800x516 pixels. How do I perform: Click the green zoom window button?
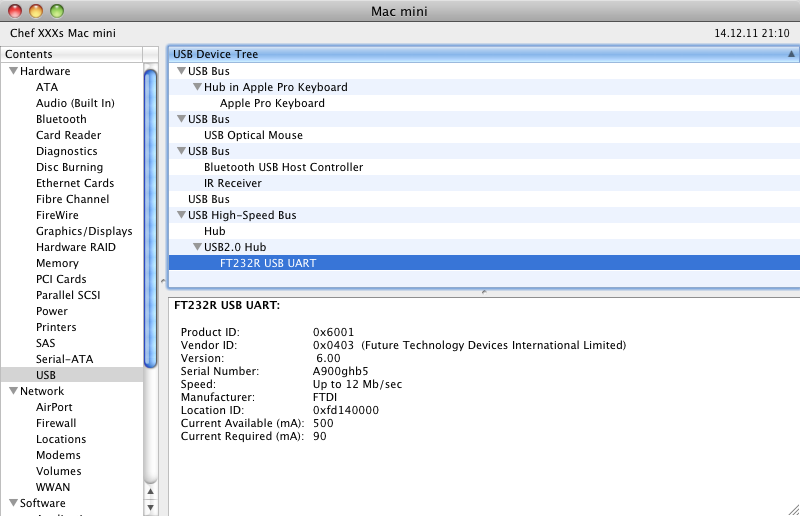coord(57,11)
